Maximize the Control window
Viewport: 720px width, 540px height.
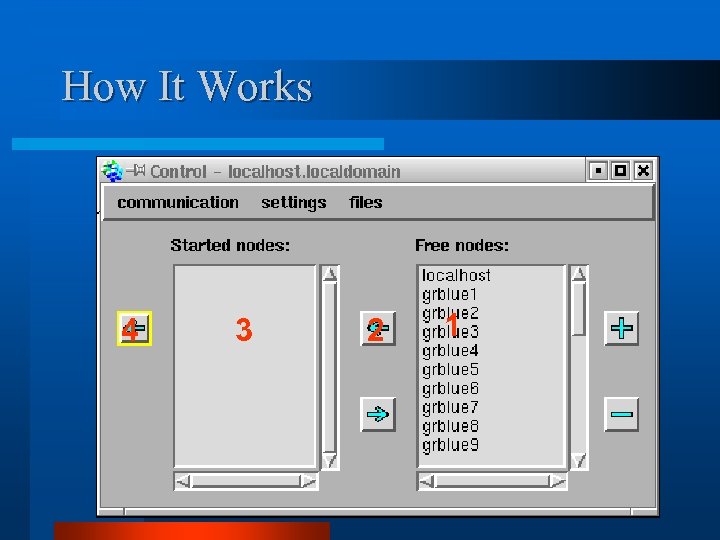pos(620,171)
